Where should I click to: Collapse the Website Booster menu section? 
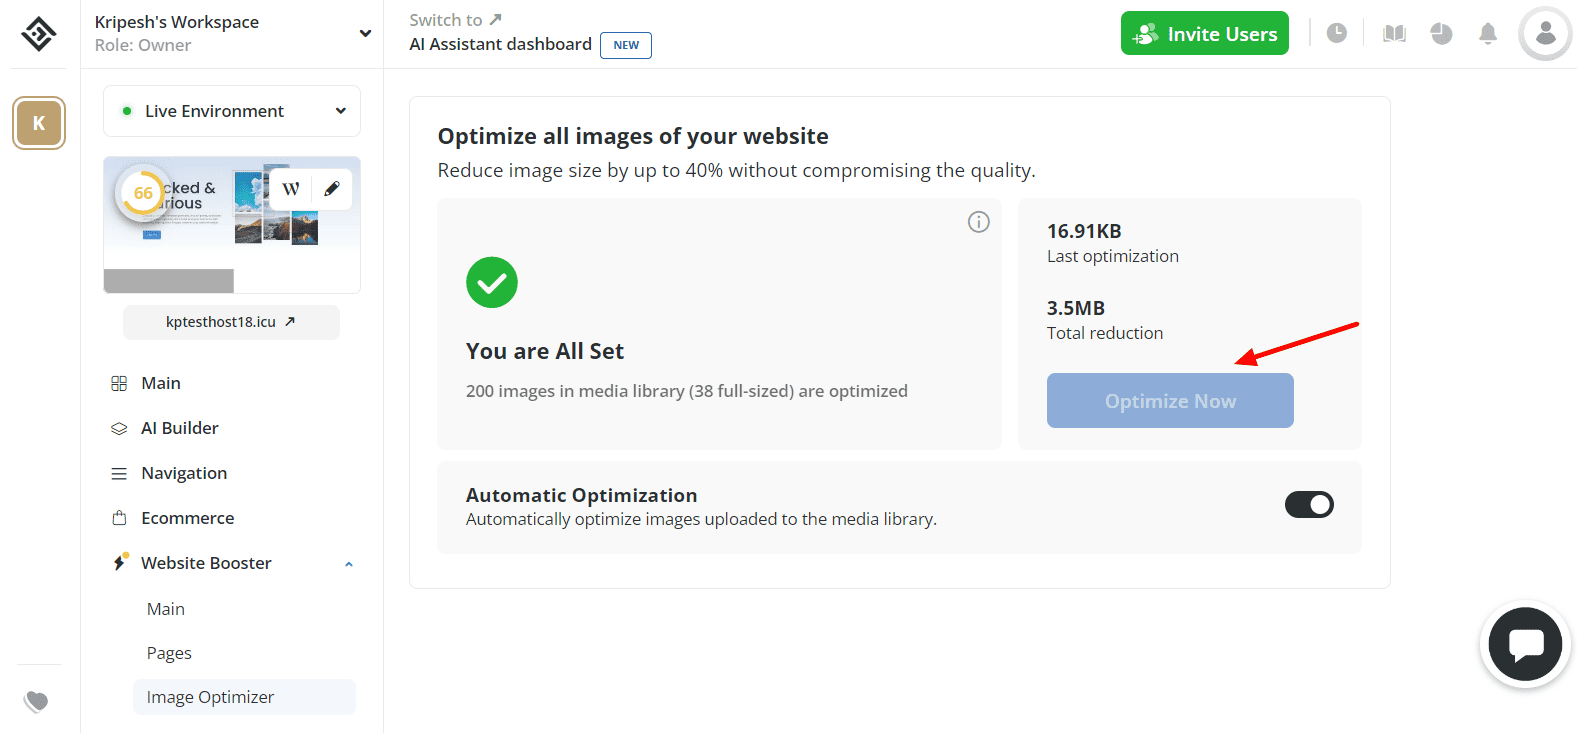348,564
